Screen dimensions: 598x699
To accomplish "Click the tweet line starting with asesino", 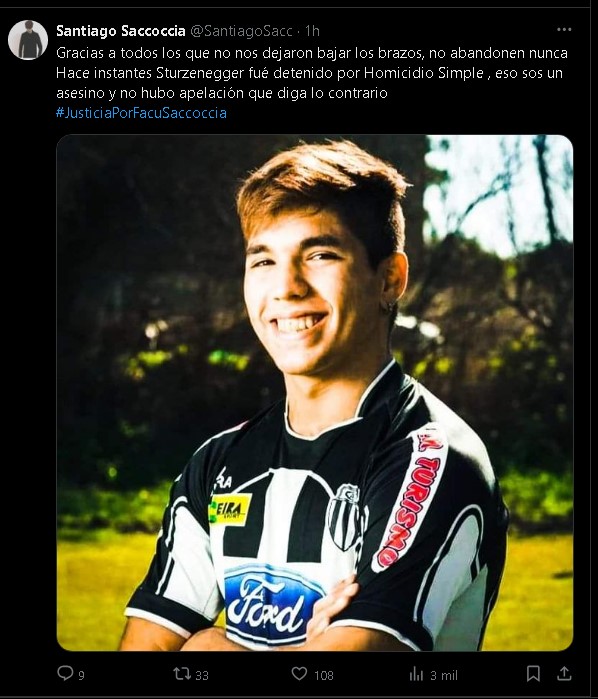I will (x=222, y=93).
